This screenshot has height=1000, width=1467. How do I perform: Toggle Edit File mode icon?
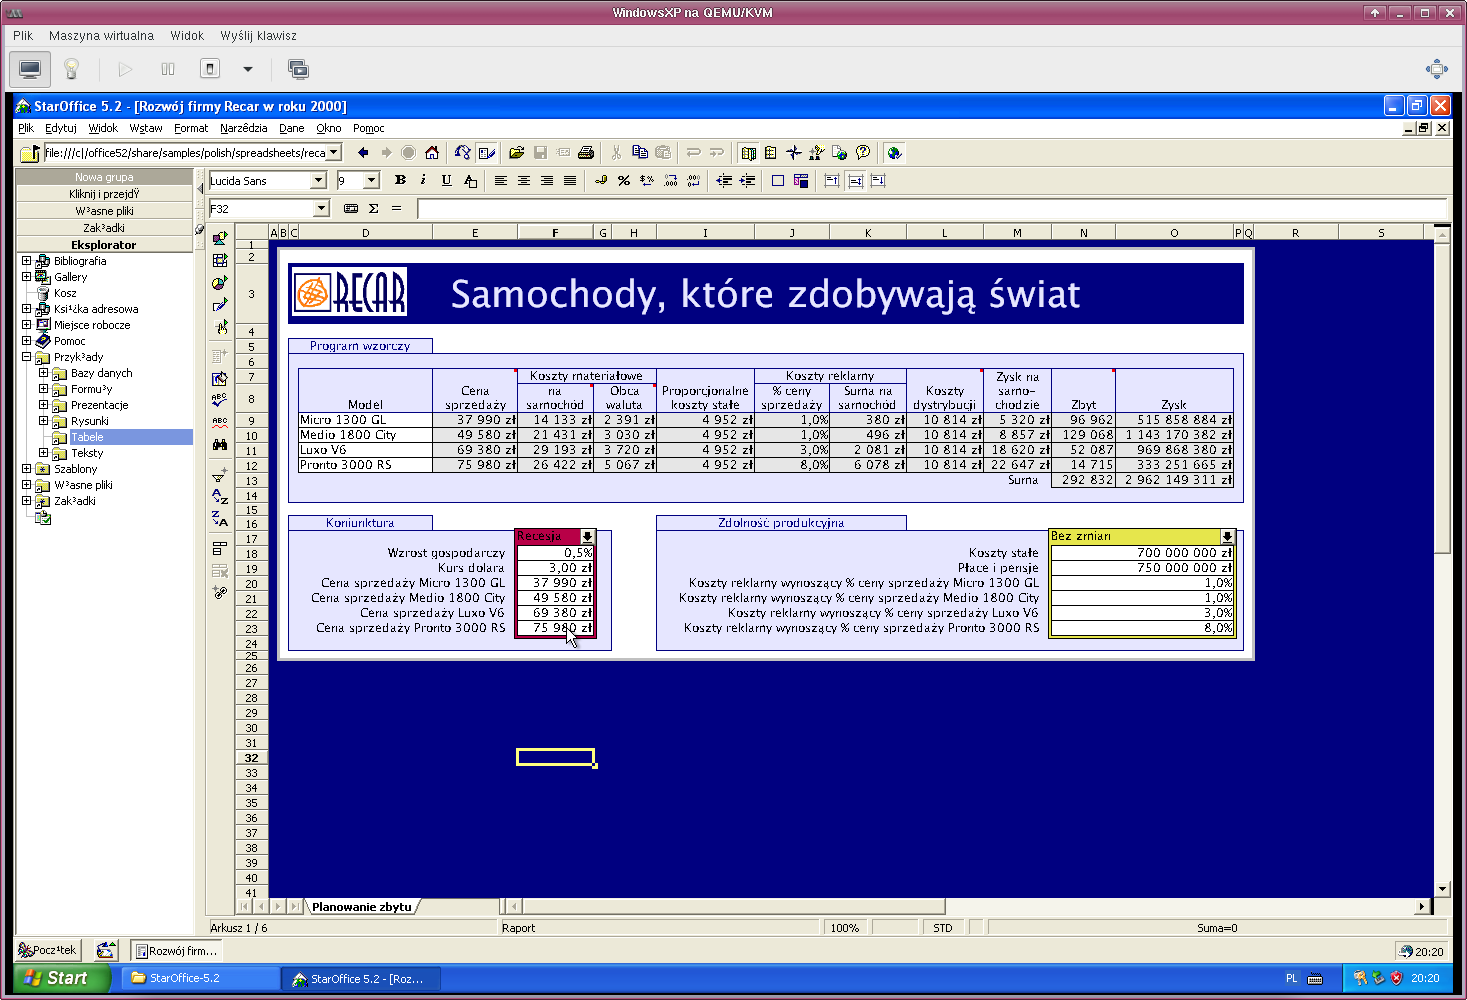point(487,153)
